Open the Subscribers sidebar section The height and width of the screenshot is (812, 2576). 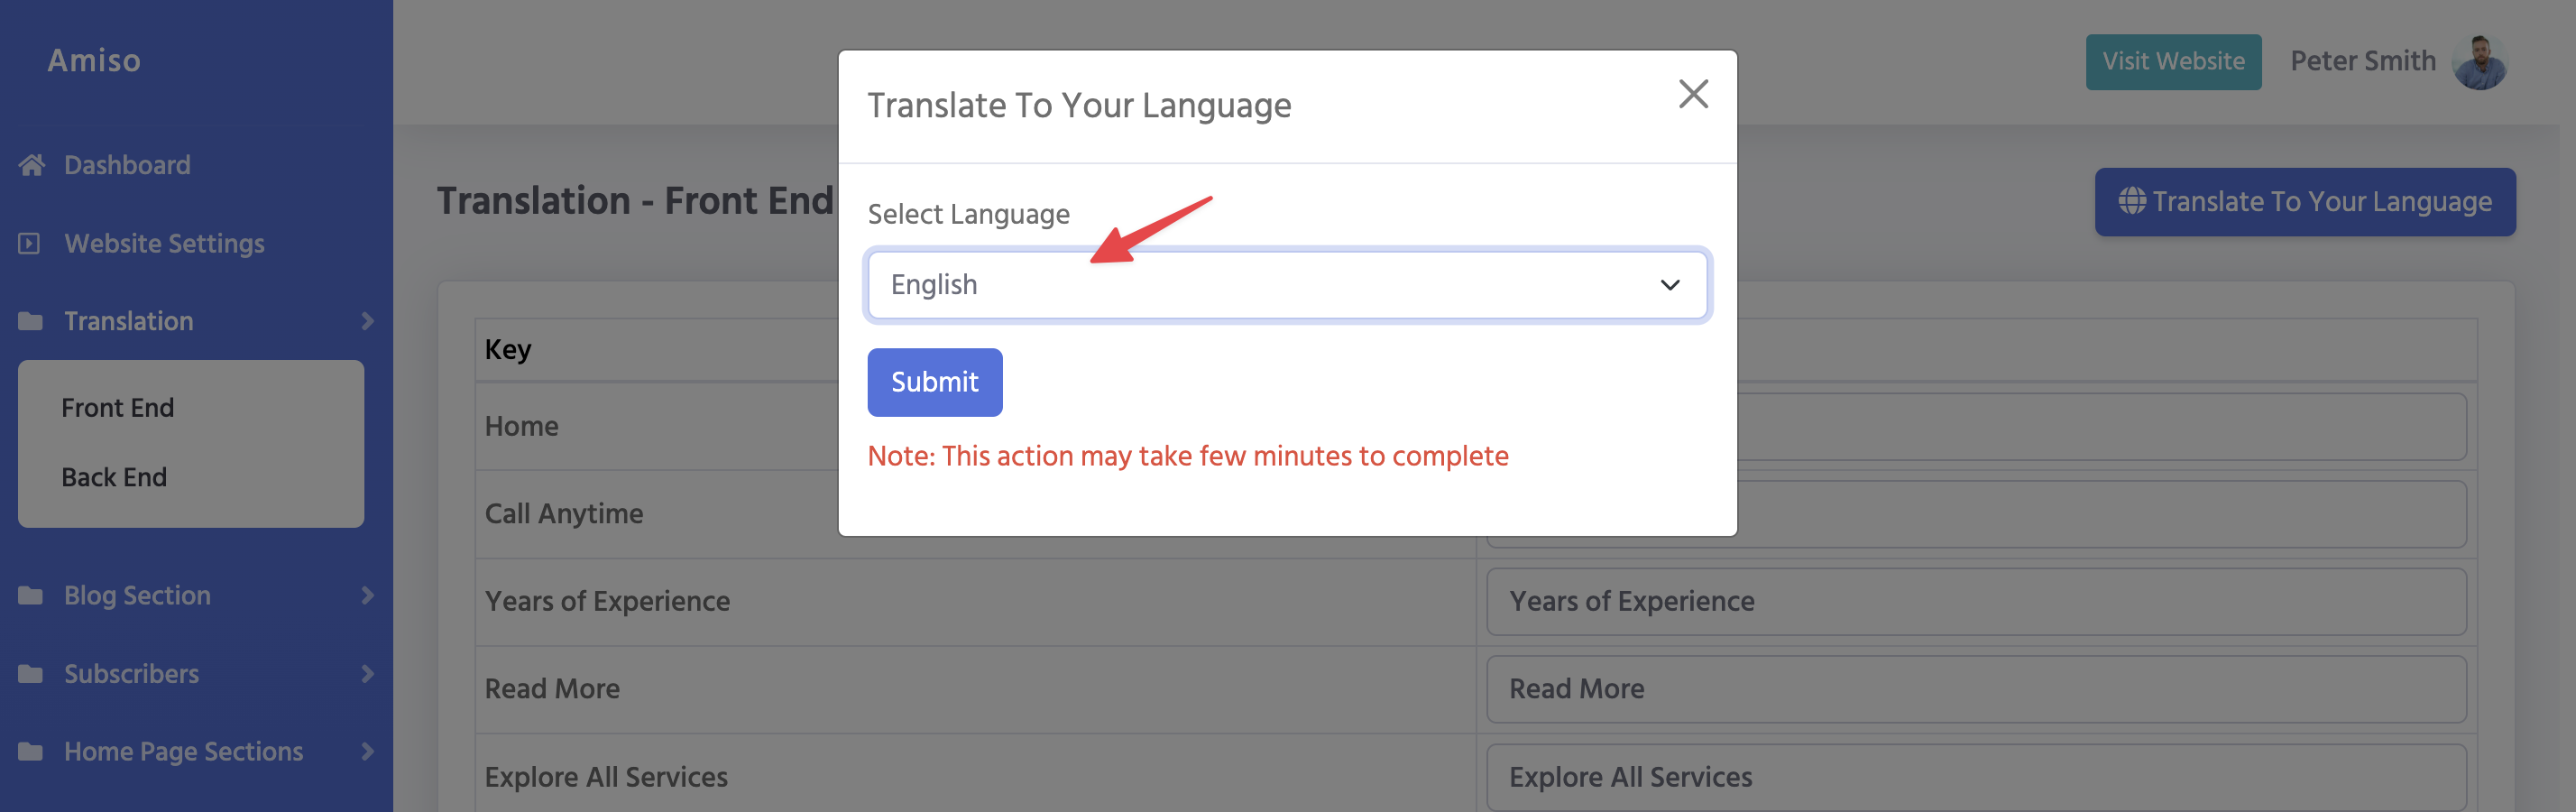click(x=131, y=674)
